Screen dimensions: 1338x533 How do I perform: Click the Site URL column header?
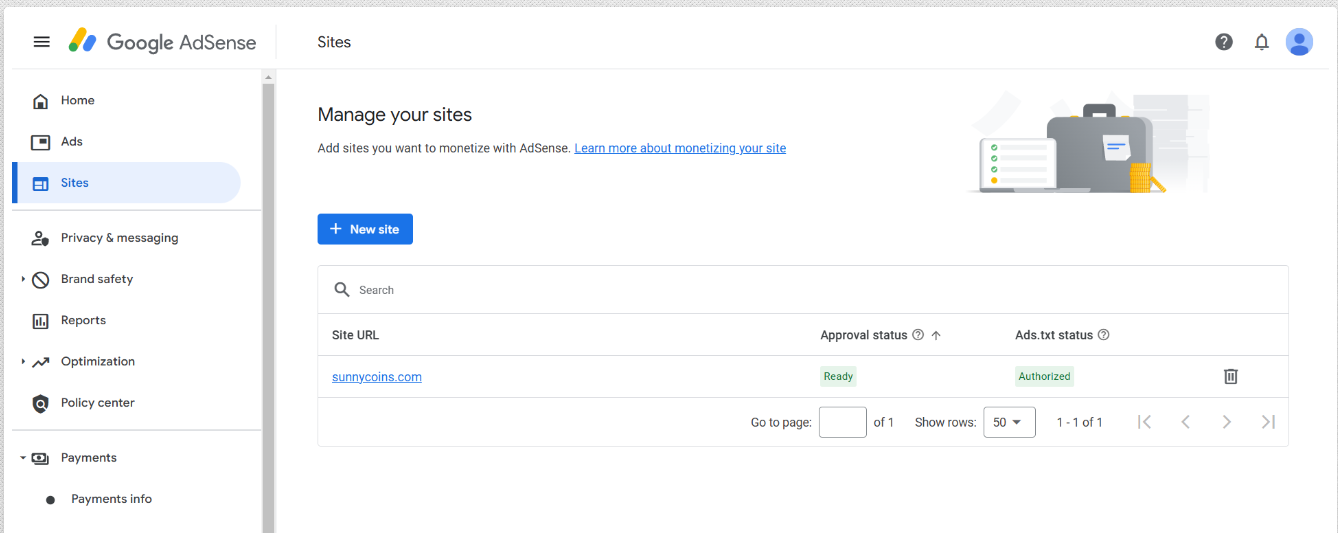[x=356, y=335]
